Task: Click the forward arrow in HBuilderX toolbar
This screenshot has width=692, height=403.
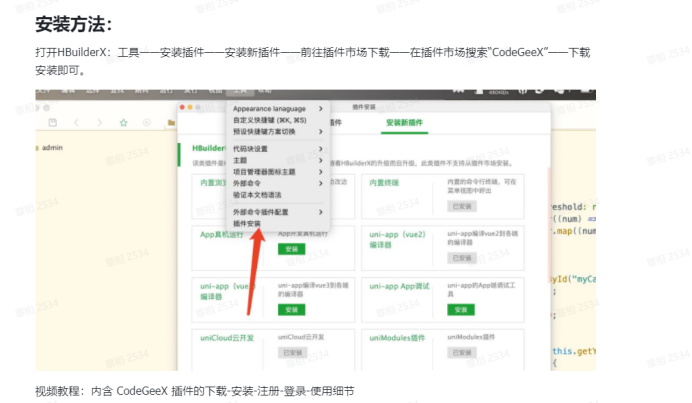Action: (x=99, y=123)
